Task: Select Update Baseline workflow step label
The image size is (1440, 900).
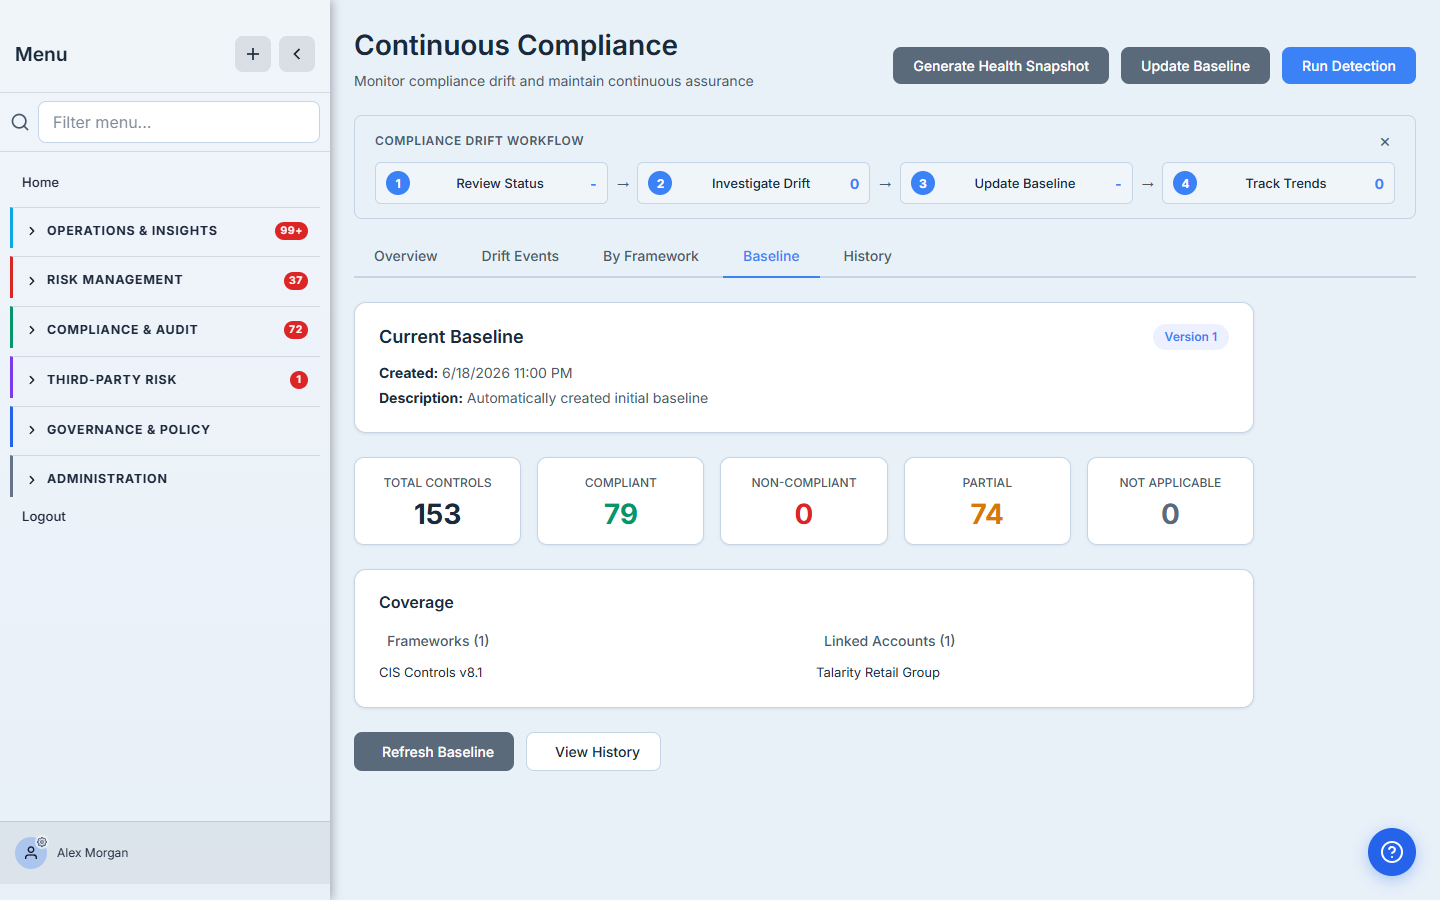Action: pyautogui.click(x=1025, y=183)
